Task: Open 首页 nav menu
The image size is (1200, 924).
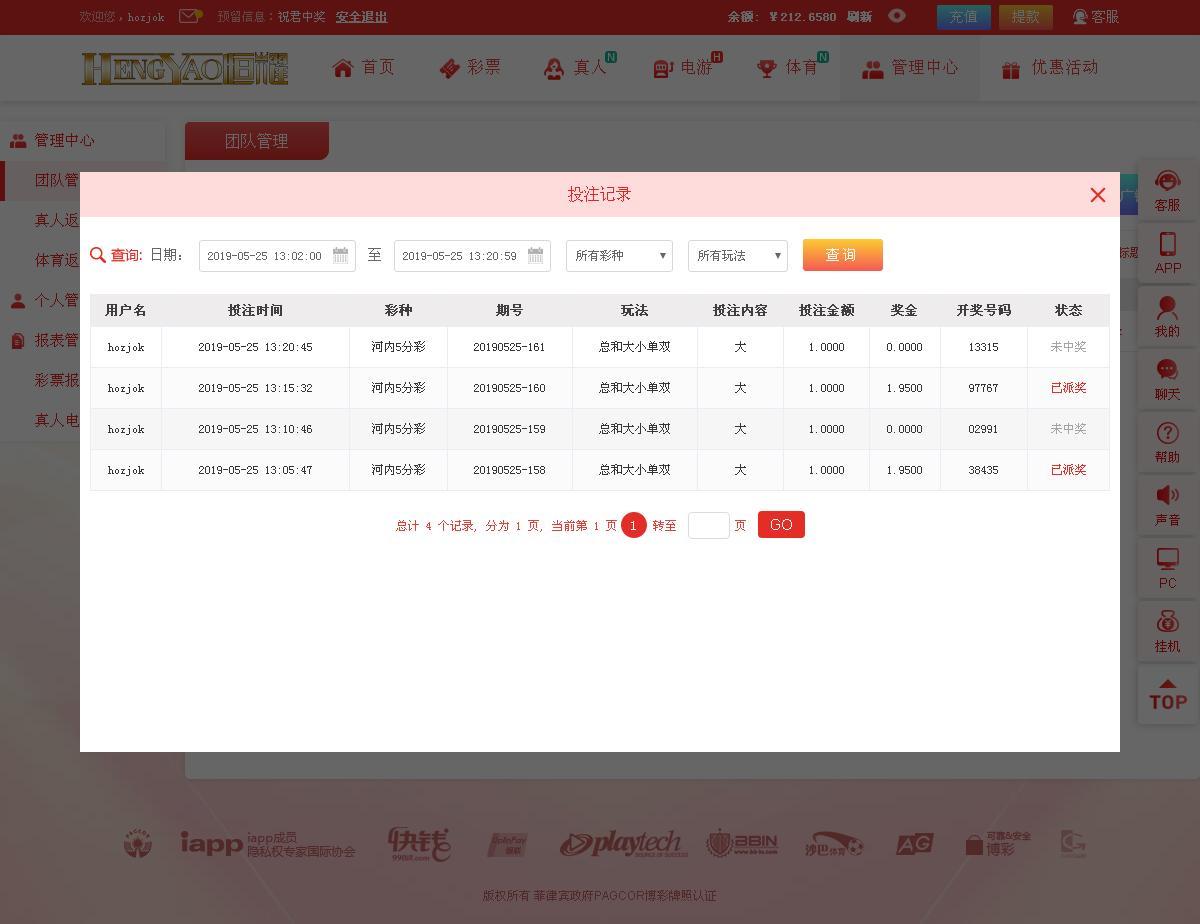Action: pos(364,67)
